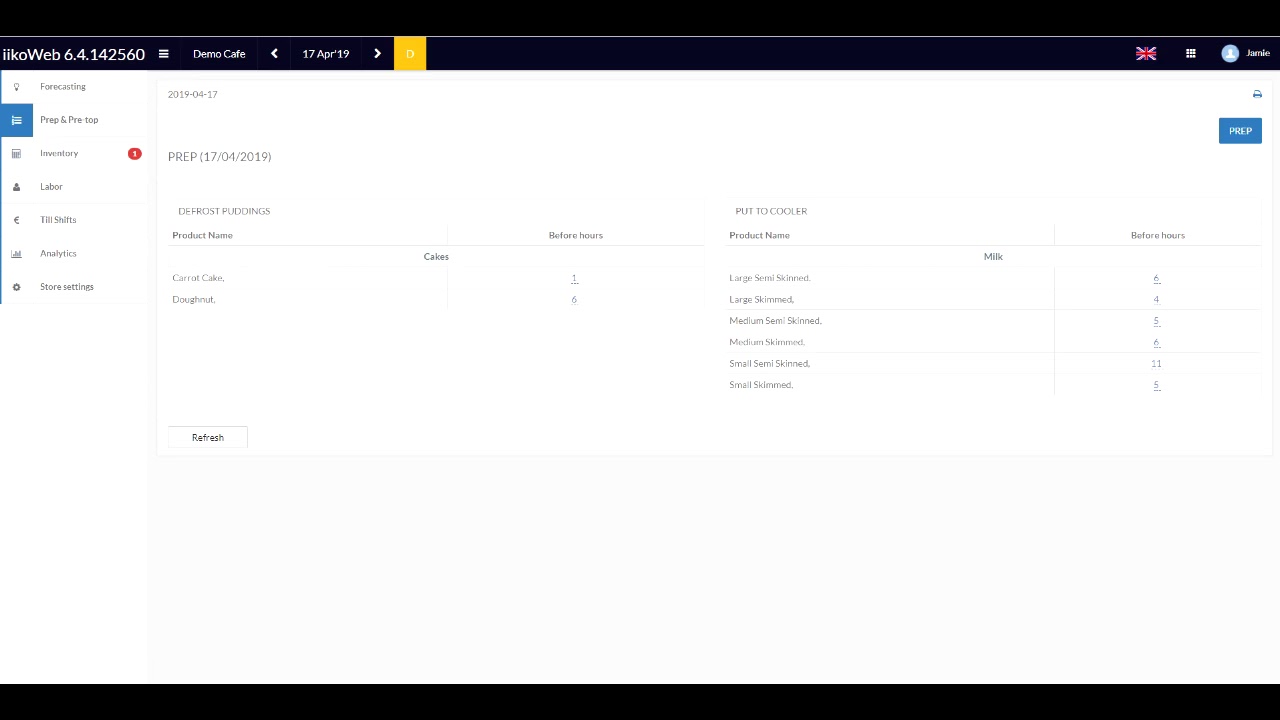Click the Large Semi Skinned product name

(x=770, y=278)
